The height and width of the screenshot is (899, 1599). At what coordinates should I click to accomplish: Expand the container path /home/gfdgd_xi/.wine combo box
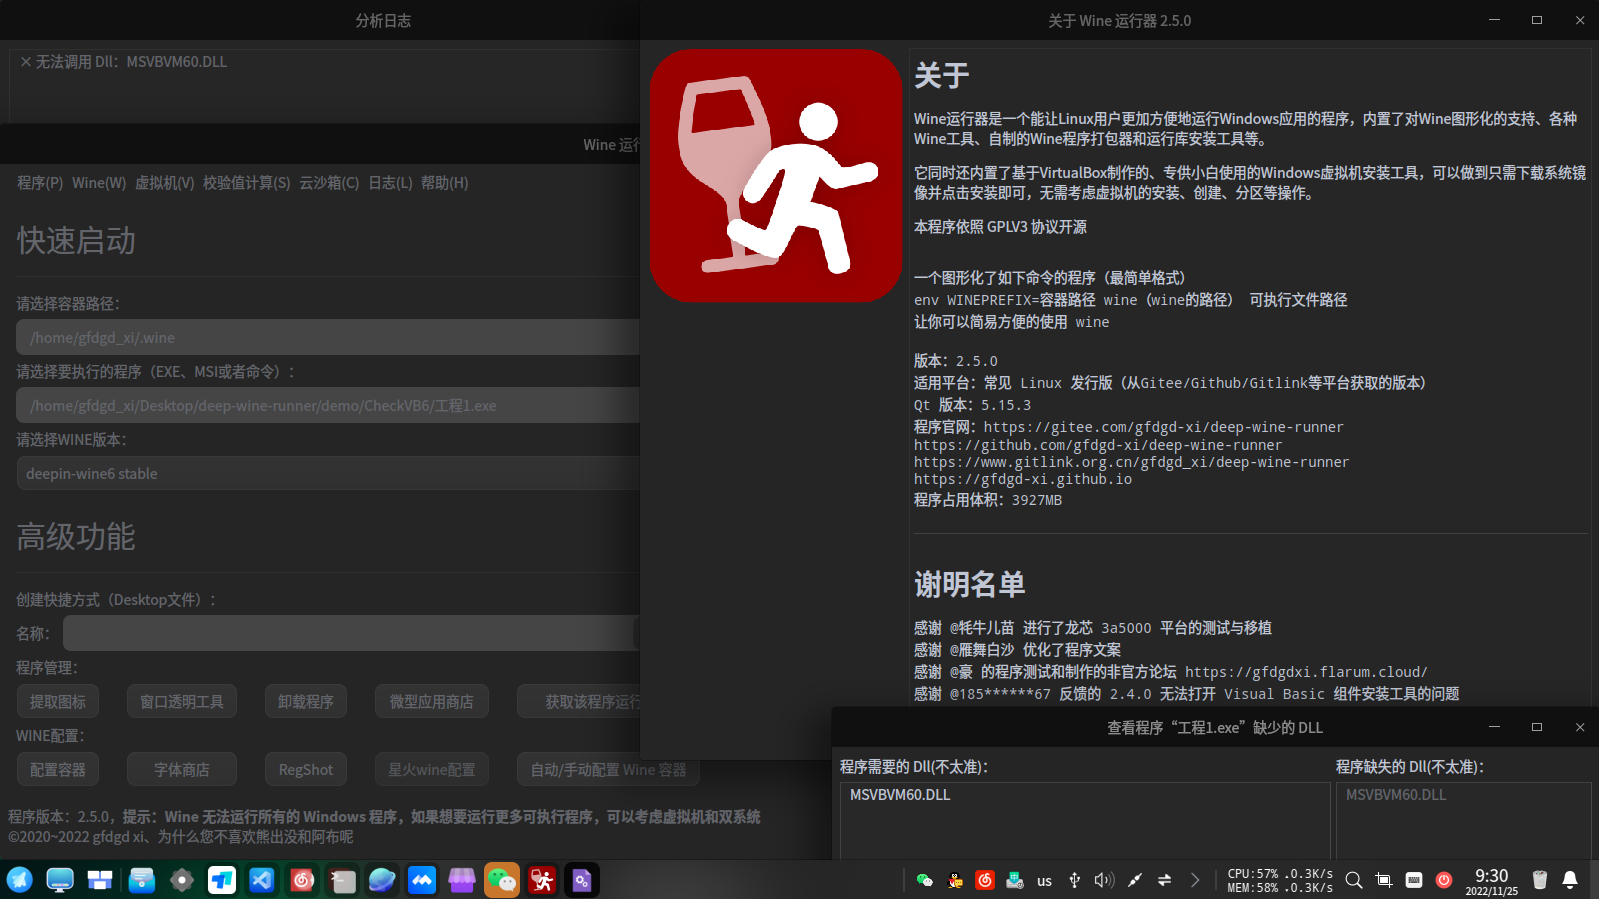click(328, 337)
